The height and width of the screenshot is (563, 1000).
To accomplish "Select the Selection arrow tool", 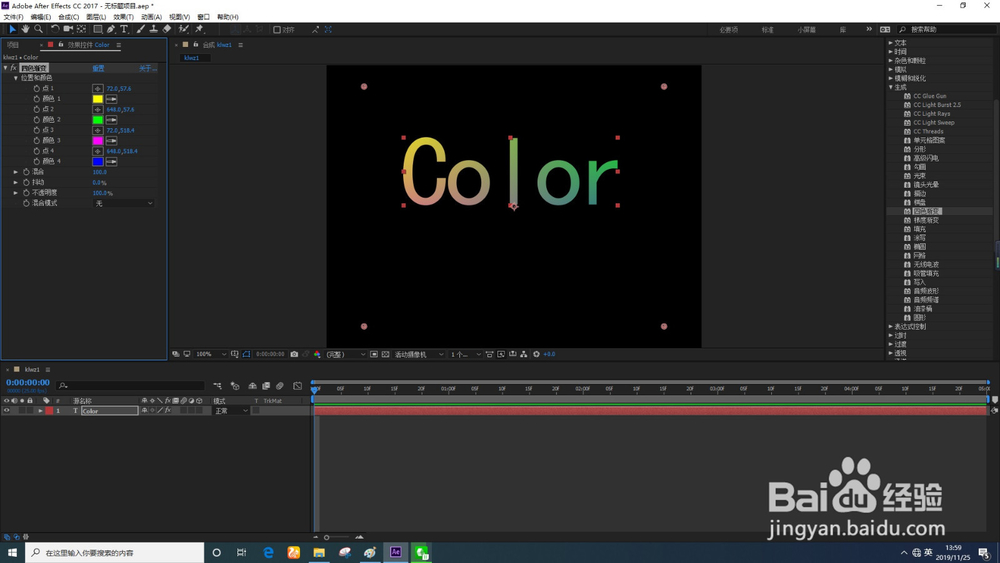I will tap(12, 29).
